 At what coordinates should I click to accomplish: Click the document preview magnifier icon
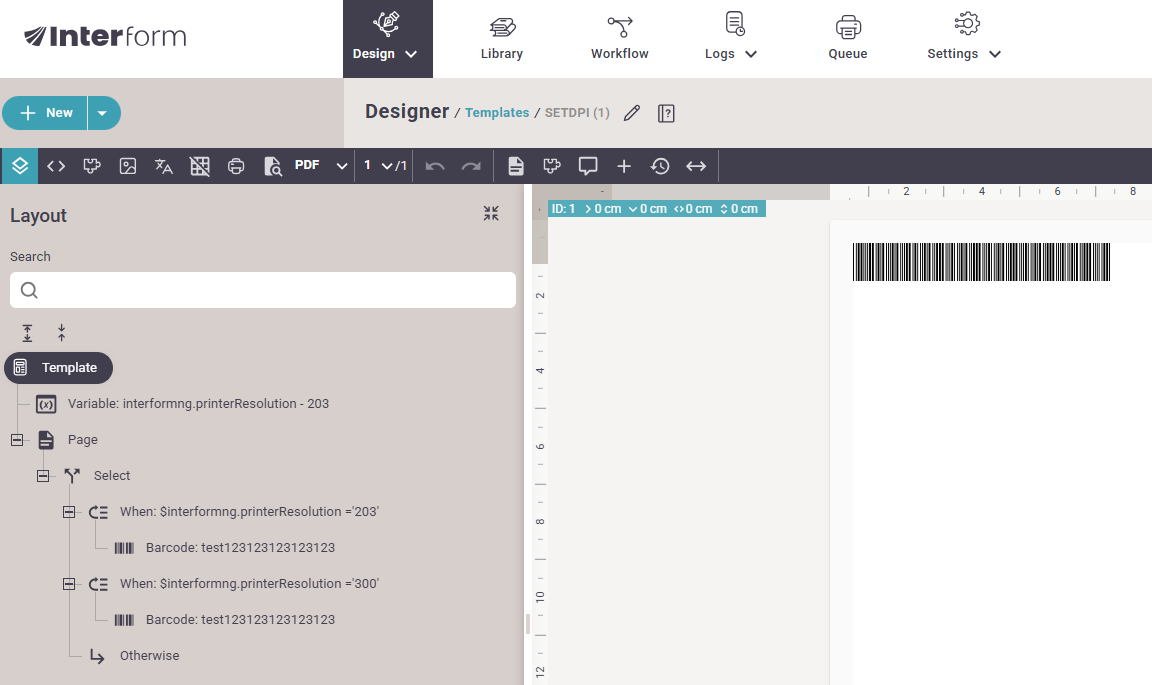[x=272, y=166]
